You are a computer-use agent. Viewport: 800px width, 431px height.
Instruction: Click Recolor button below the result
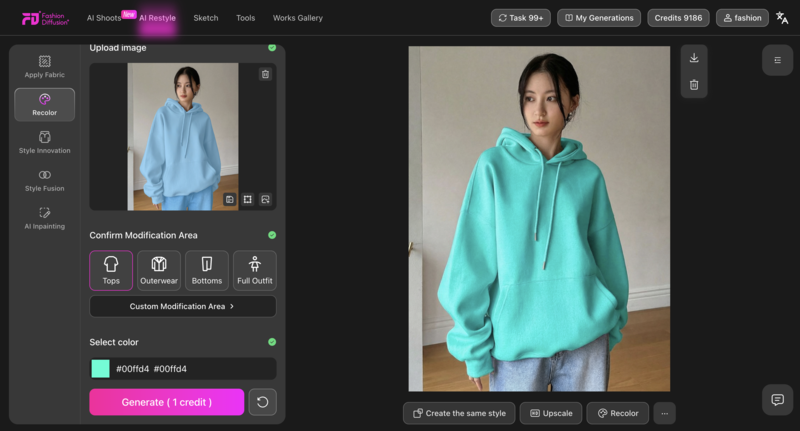click(618, 413)
